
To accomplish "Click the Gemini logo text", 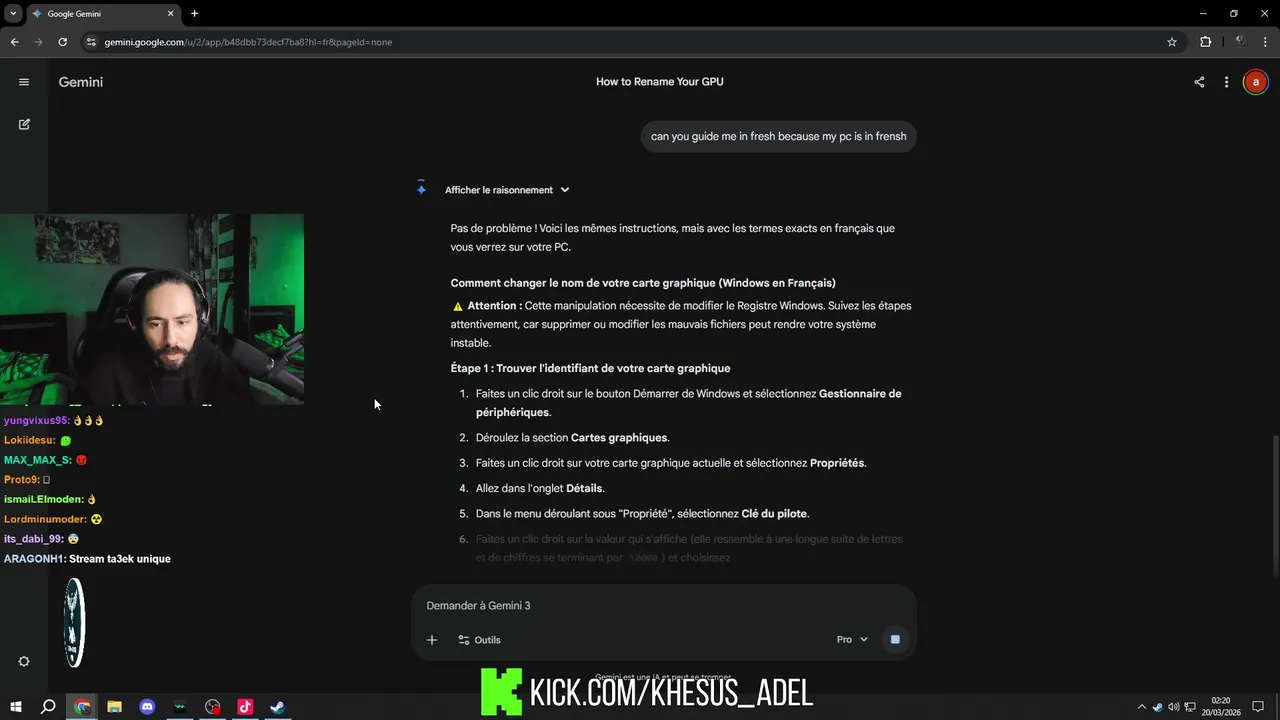I will click(81, 82).
